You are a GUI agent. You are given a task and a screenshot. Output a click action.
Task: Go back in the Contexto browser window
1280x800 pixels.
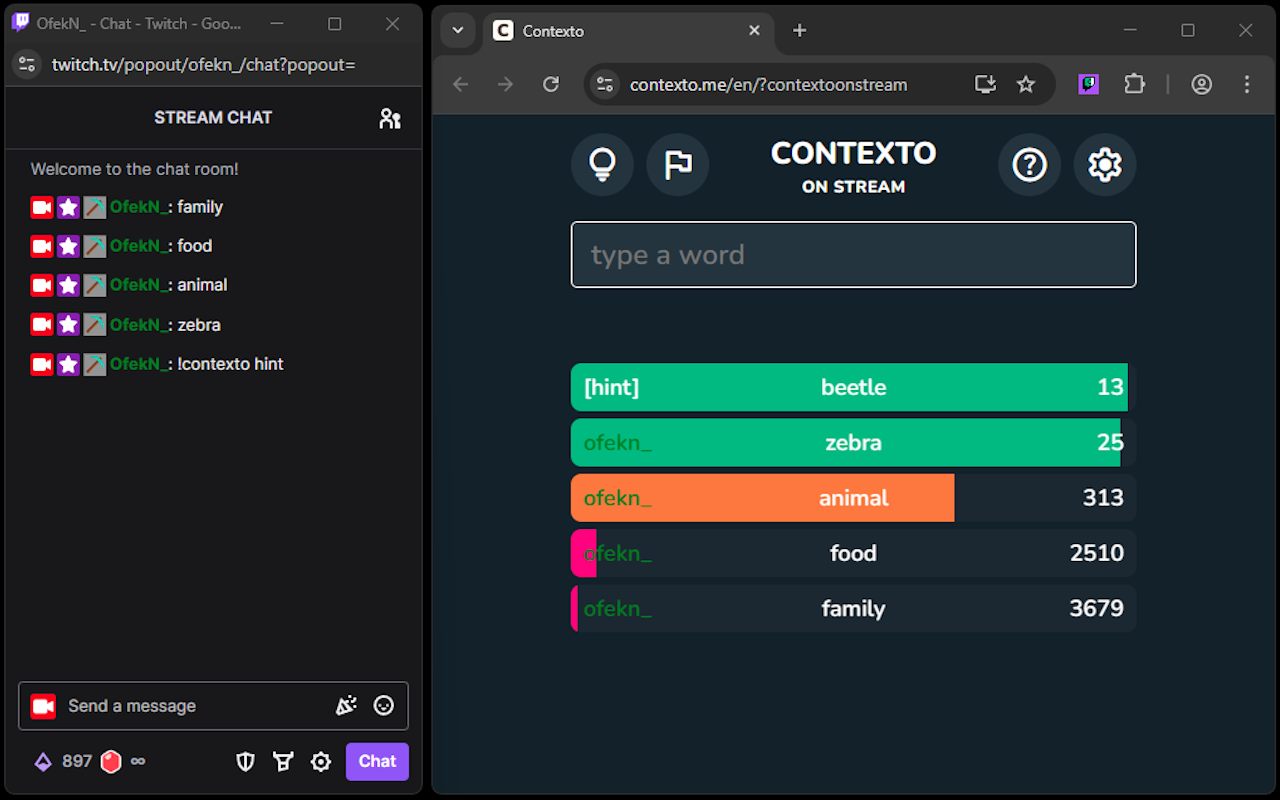(x=461, y=85)
